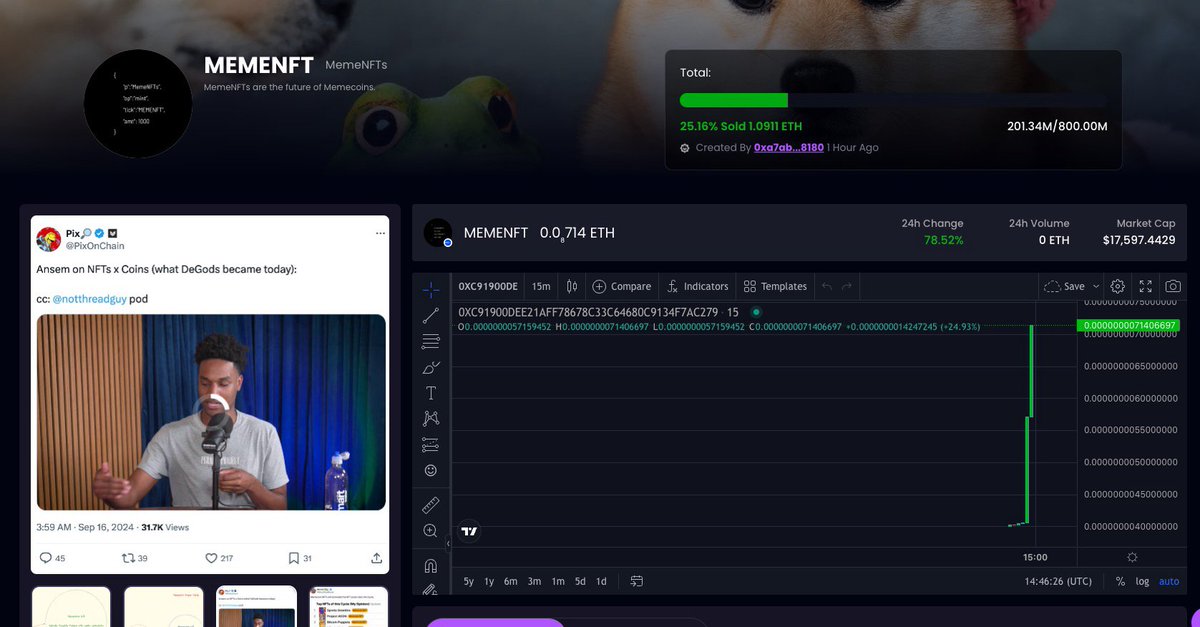The height and width of the screenshot is (627, 1200).
Task: Open the Templates menu
Action: pos(775,286)
